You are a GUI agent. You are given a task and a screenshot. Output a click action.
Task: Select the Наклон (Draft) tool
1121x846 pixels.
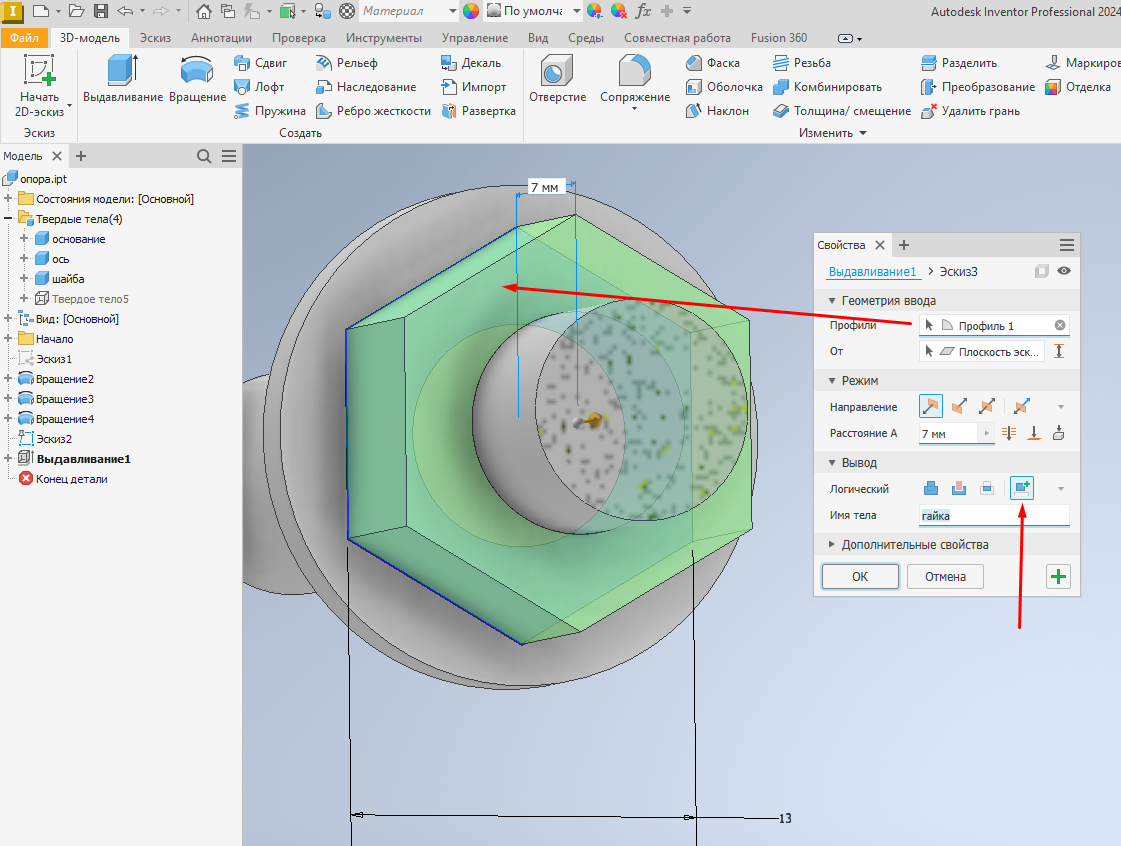(717, 112)
